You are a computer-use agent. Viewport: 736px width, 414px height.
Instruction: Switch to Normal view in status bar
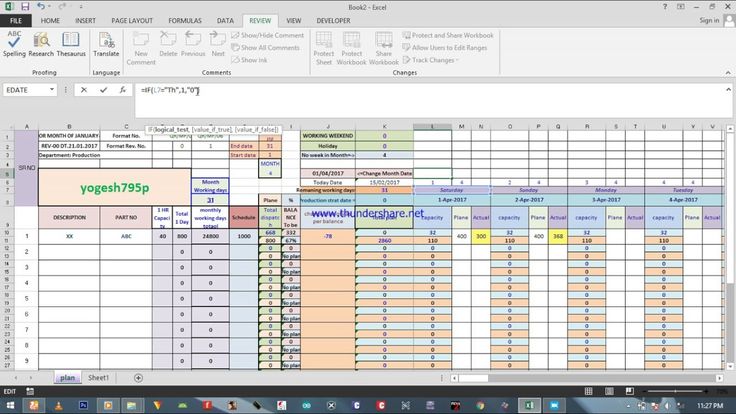[x=588, y=391]
